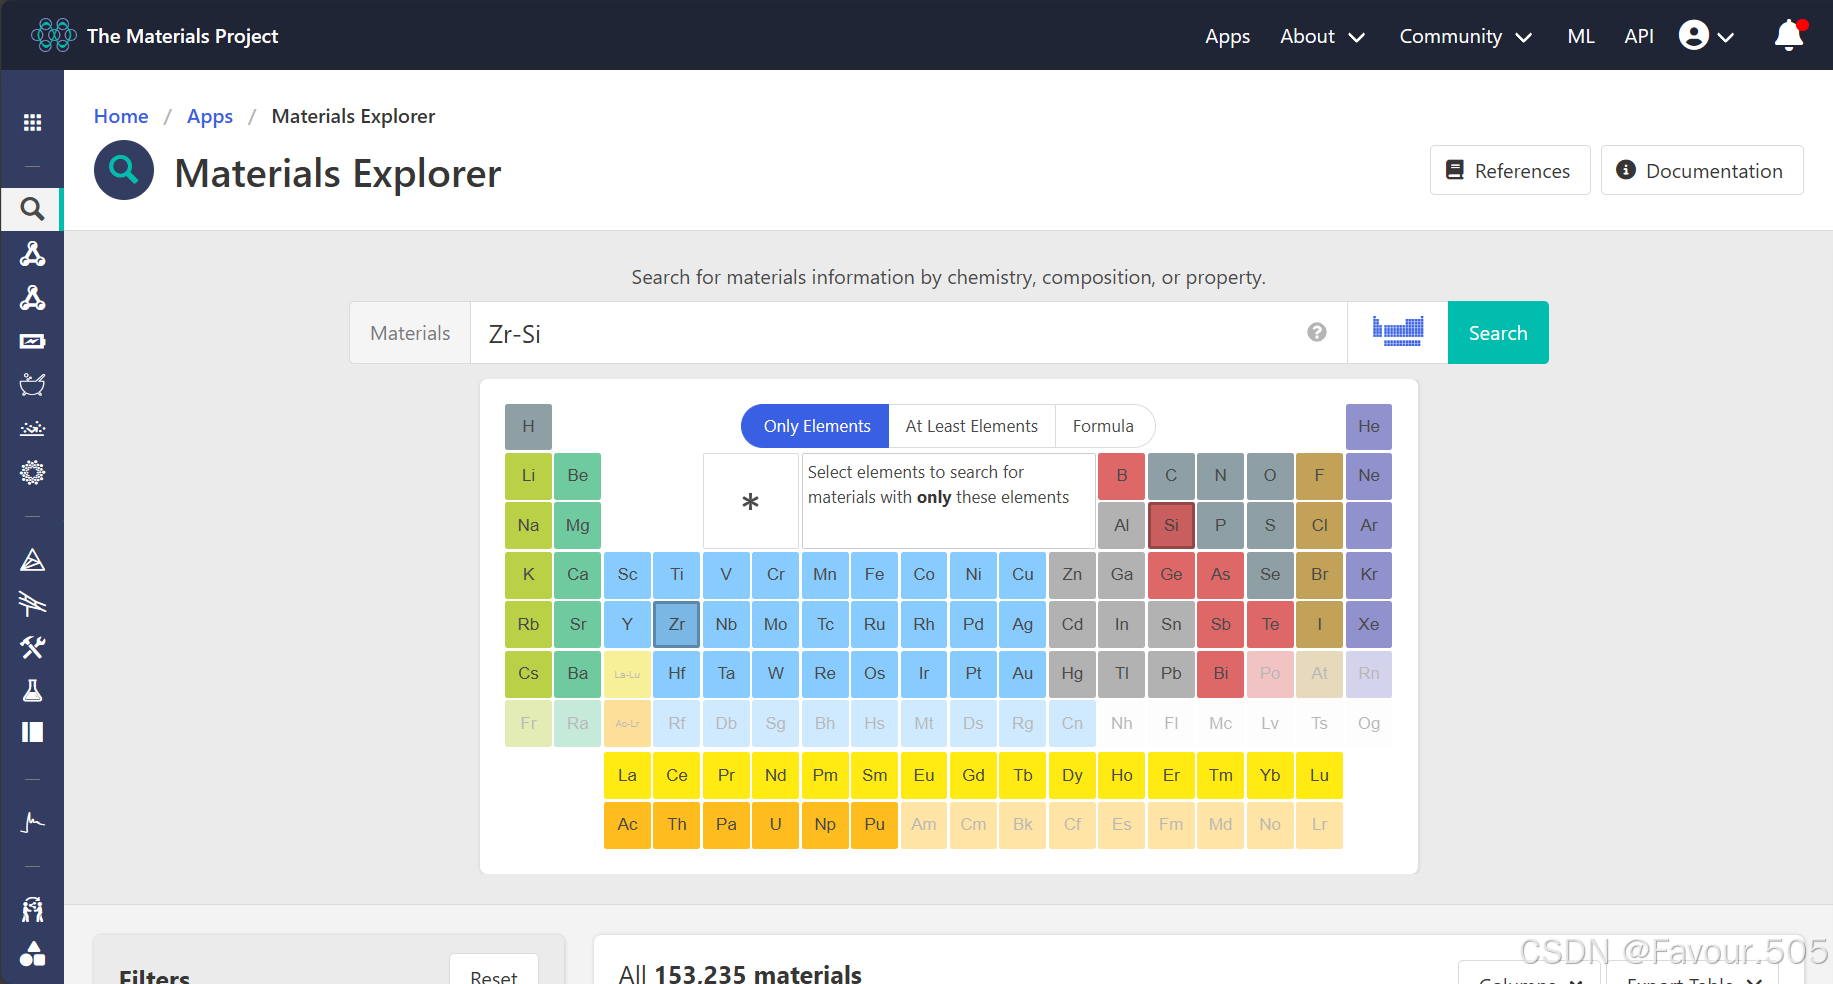Screen dimensions: 1833x984
Task: Open the flask icon in sidebar
Action: [32, 690]
